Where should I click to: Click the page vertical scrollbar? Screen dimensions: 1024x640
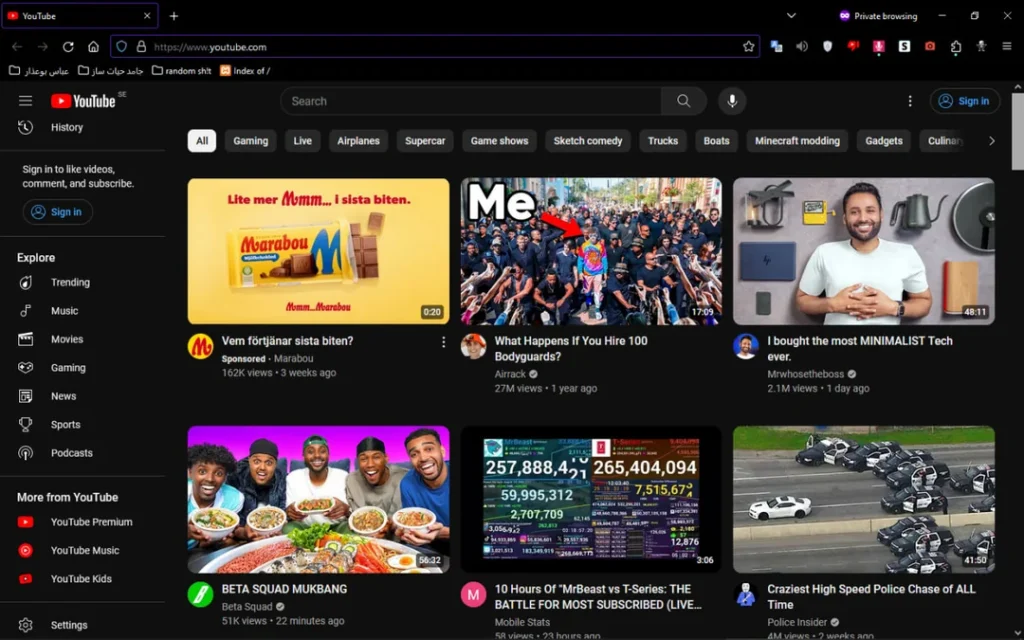pyautogui.click(x=1017, y=132)
